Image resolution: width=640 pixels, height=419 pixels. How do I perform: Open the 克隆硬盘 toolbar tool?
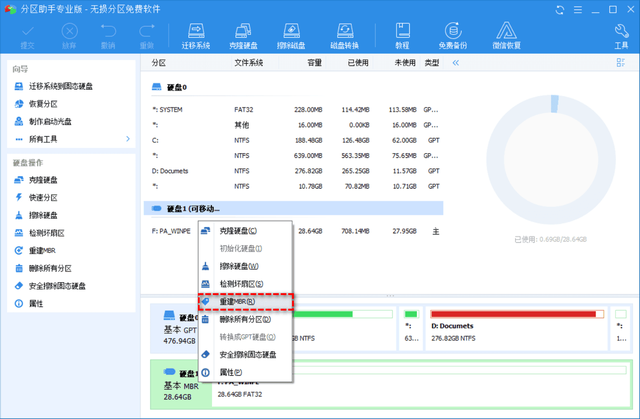coord(243,36)
